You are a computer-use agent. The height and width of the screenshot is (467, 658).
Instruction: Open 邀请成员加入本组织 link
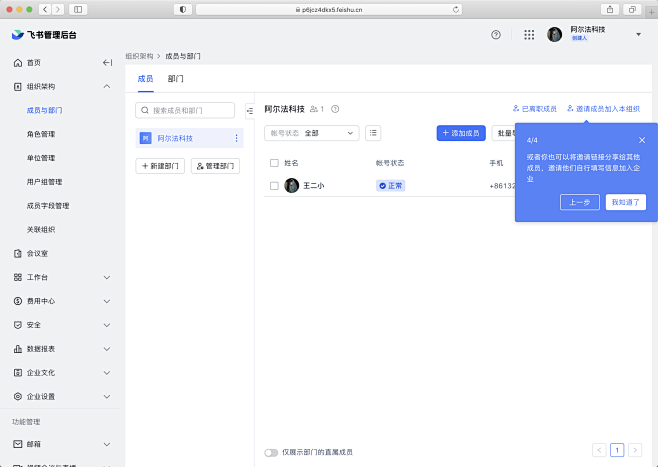[603, 109]
